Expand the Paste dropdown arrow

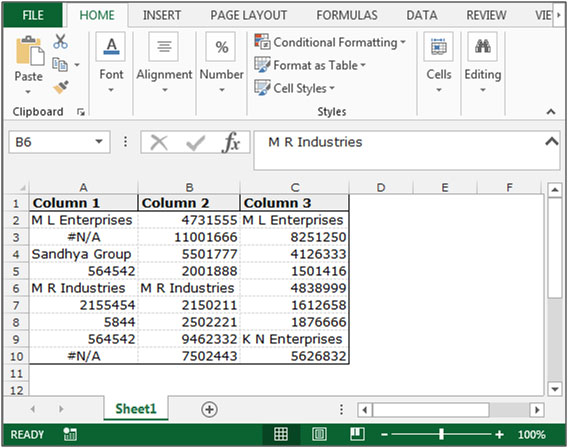[28, 92]
